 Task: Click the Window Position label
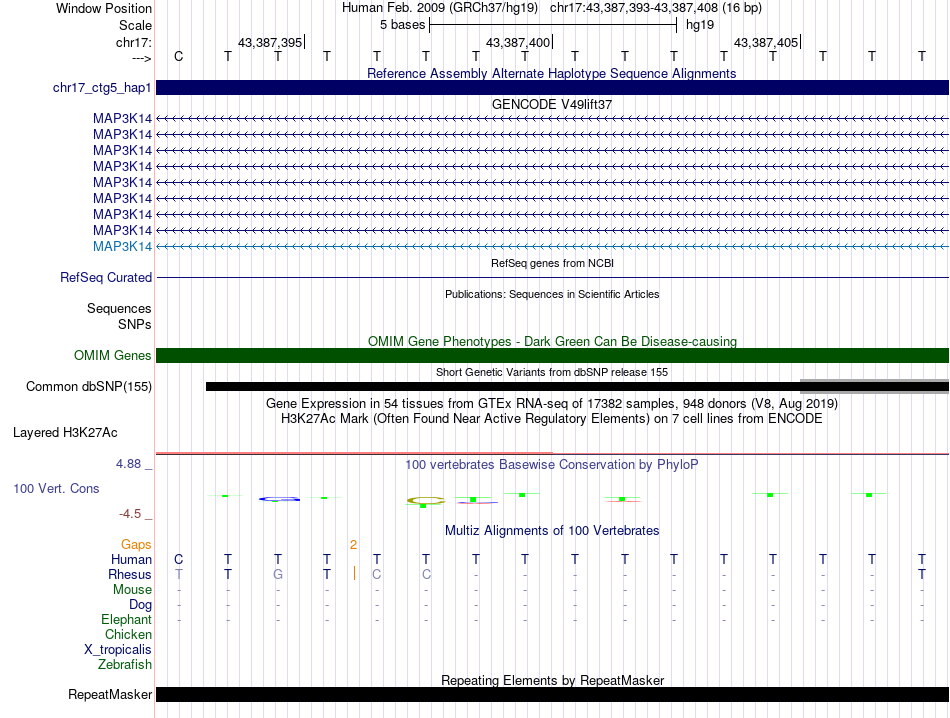click(104, 8)
